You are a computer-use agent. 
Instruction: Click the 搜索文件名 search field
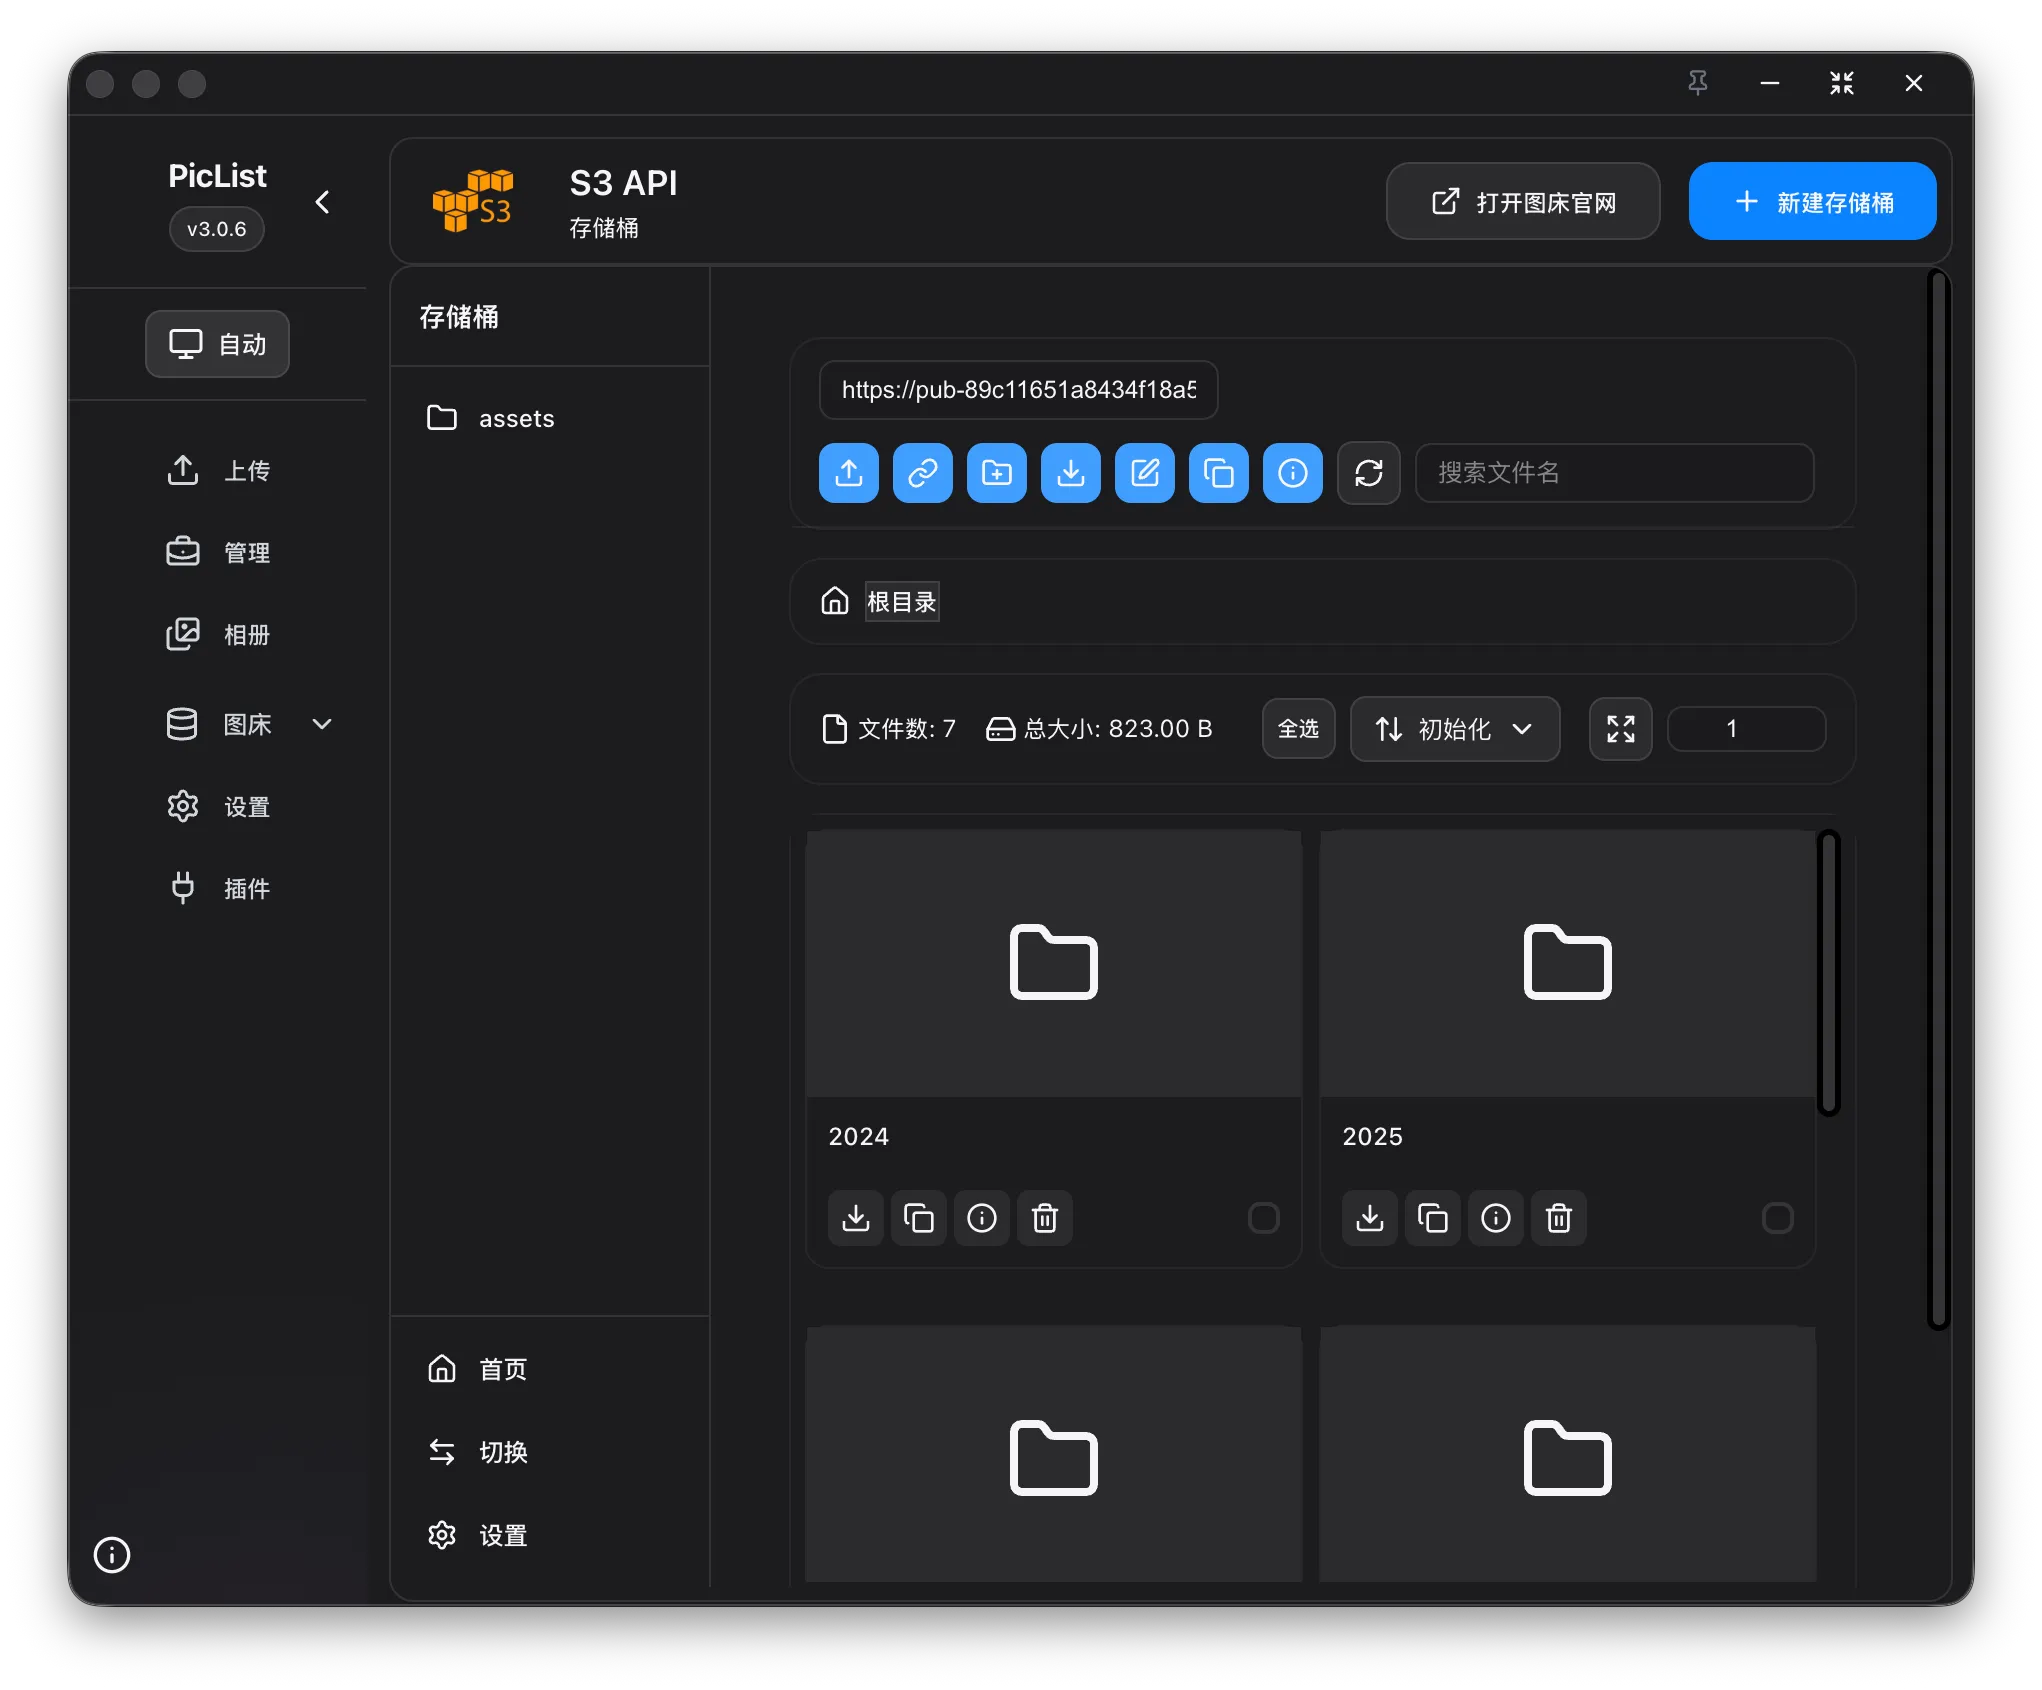pyautogui.click(x=1613, y=473)
